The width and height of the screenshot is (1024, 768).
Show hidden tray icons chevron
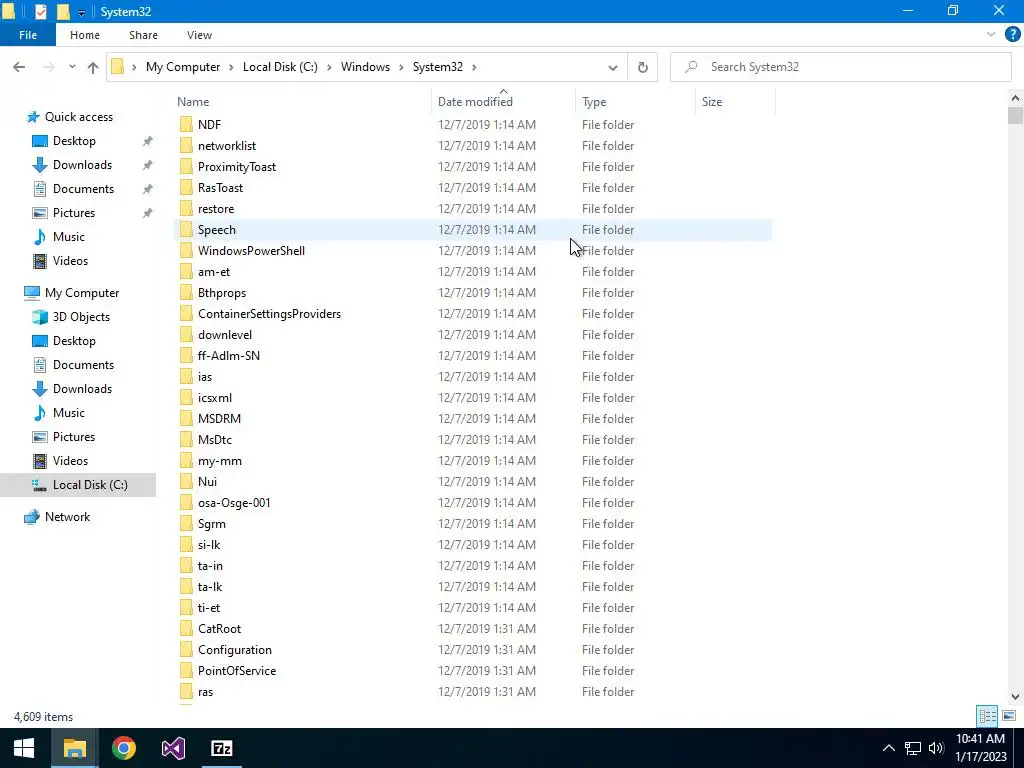889,748
